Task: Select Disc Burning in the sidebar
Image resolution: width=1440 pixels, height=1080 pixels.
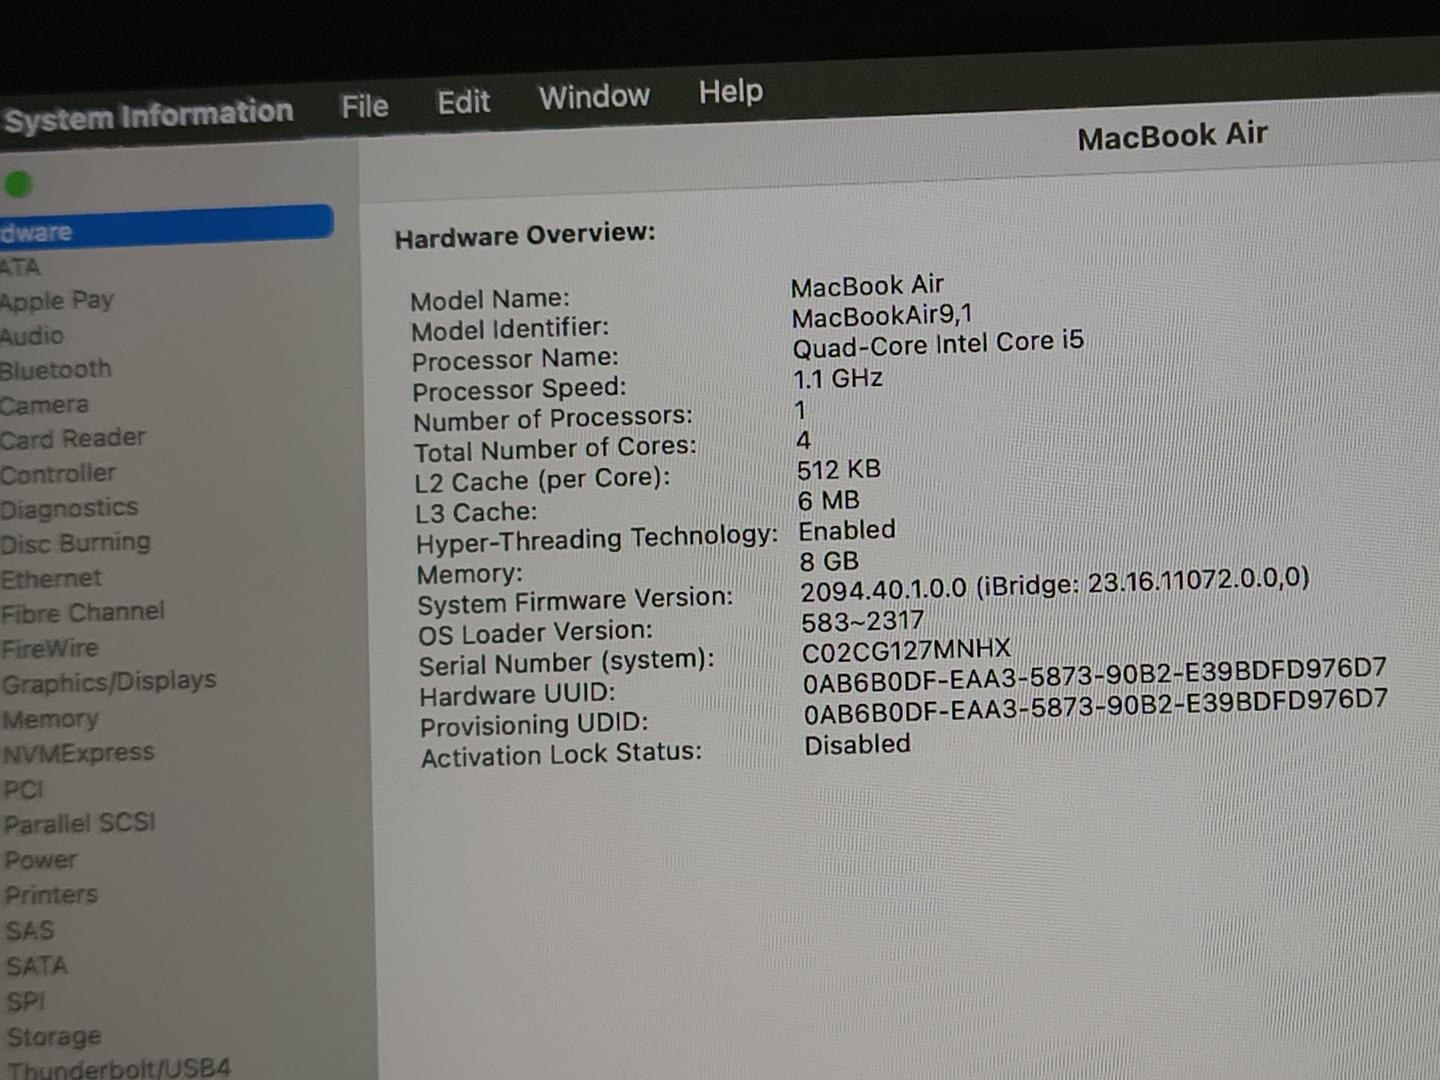Action: [x=76, y=543]
